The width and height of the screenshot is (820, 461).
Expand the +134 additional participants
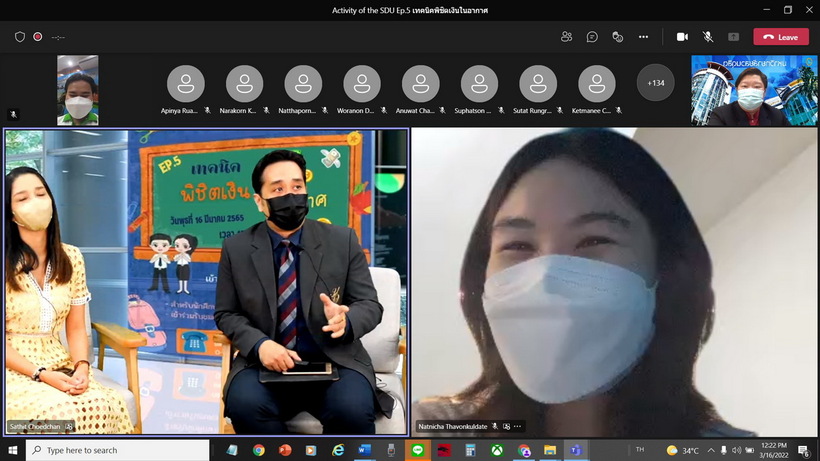click(655, 83)
